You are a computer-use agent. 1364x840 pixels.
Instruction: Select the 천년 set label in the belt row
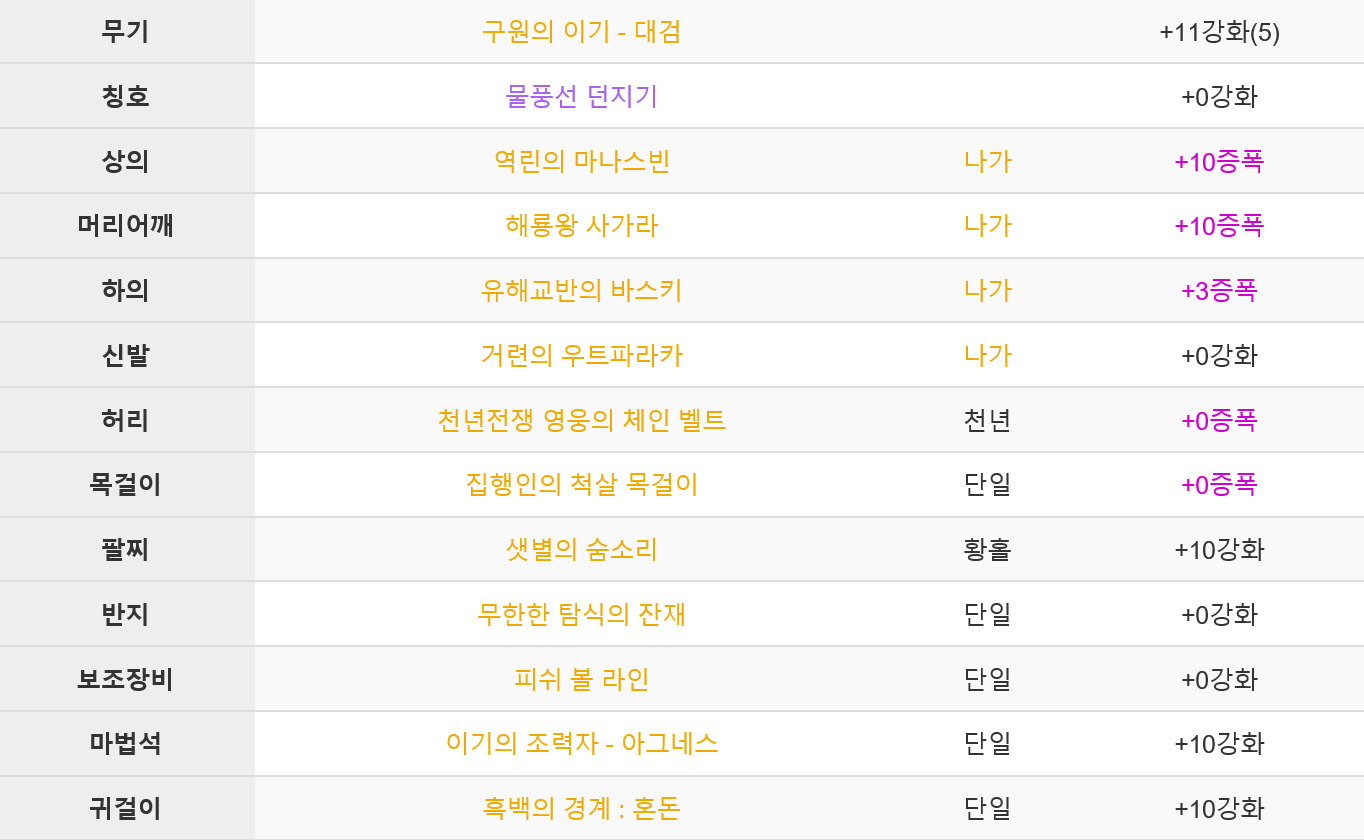click(x=988, y=420)
